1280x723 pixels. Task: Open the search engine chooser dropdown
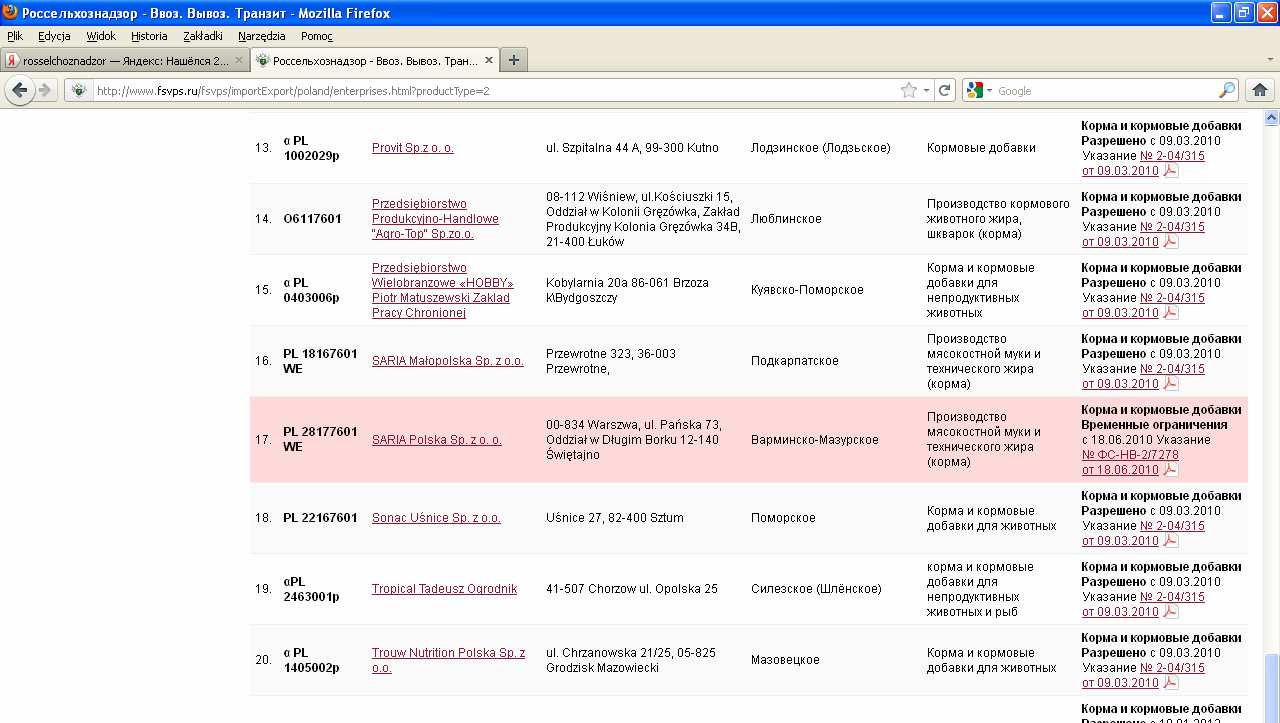coord(989,91)
